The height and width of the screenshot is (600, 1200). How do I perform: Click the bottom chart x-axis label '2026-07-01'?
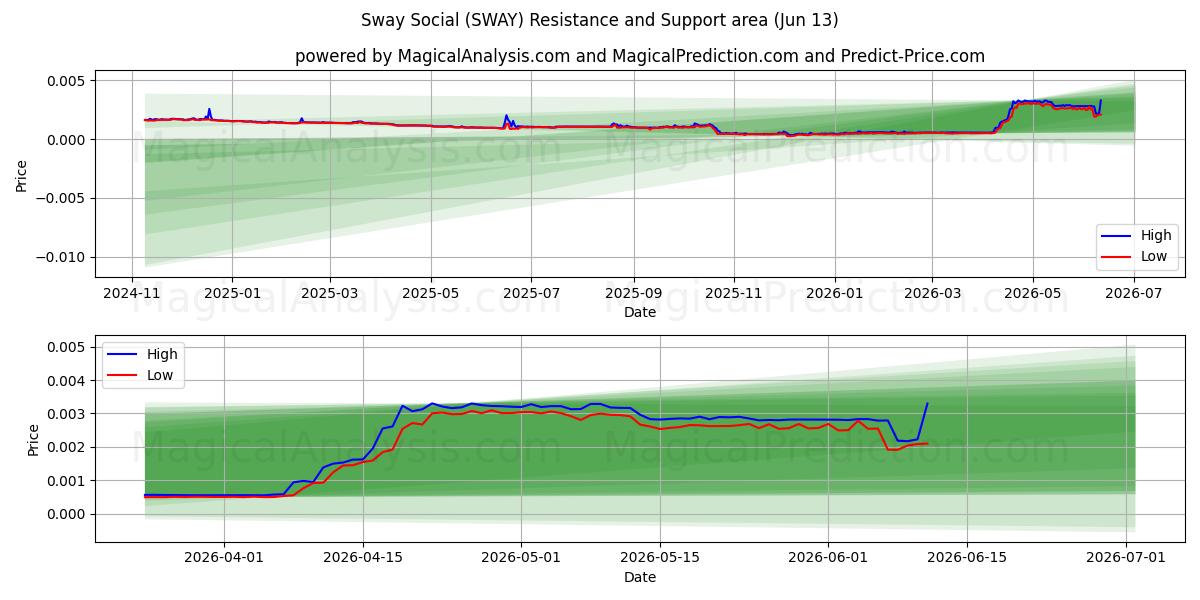click(x=1126, y=558)
